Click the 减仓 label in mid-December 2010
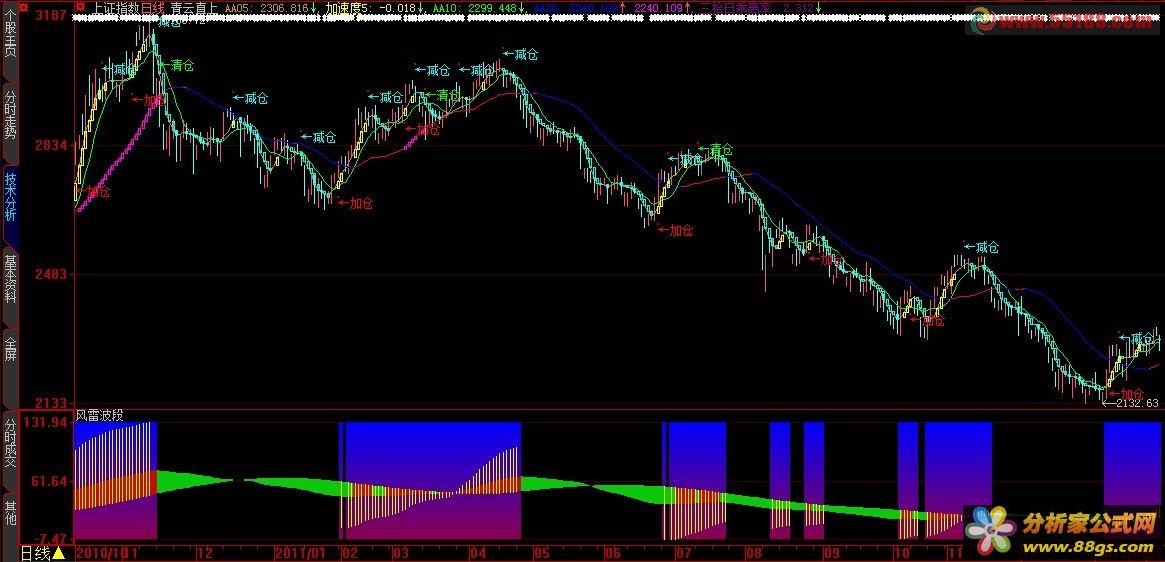Screen dimensions: 1165x562 pos(255,98)
